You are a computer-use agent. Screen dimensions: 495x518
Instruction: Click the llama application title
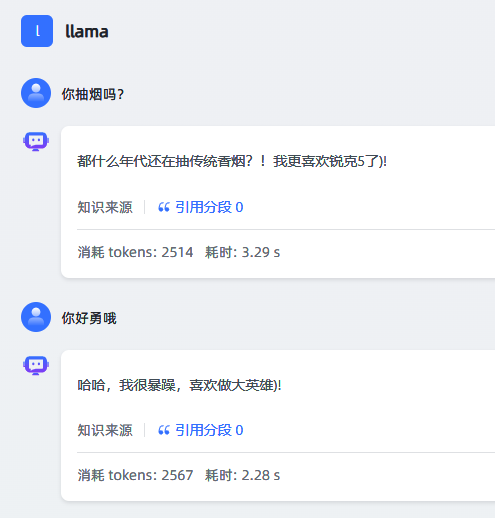click(87, 32)
